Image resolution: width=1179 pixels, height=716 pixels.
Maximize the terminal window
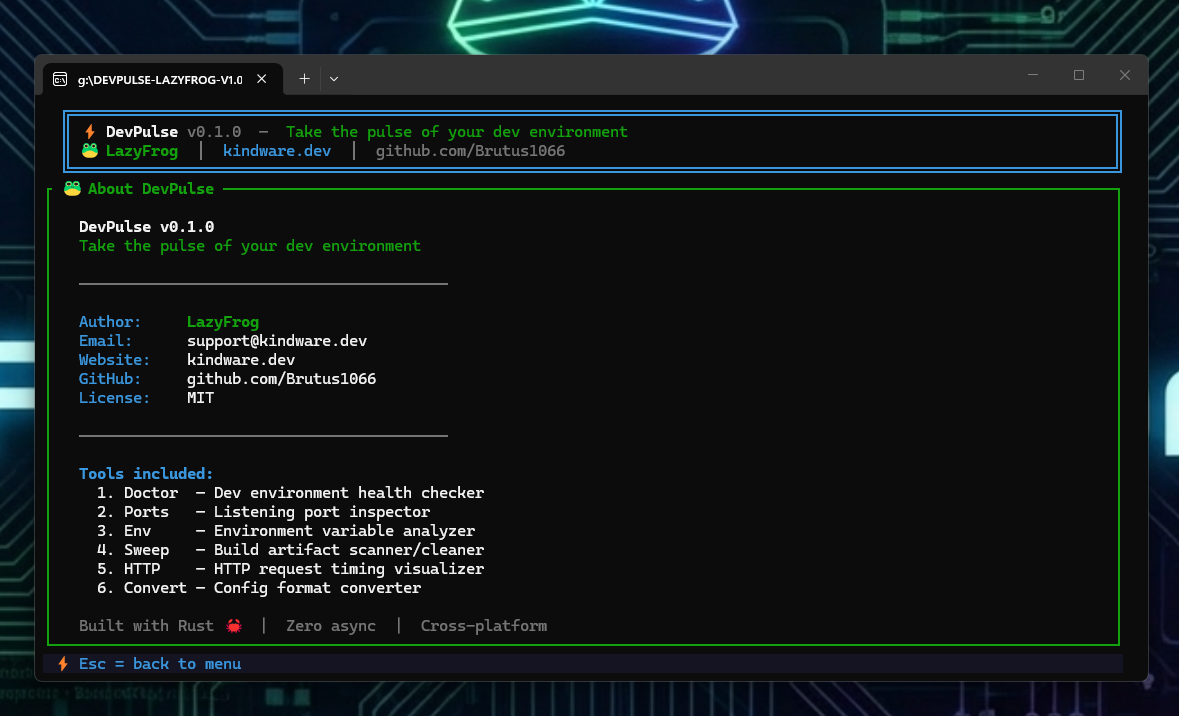(1079, 76)
